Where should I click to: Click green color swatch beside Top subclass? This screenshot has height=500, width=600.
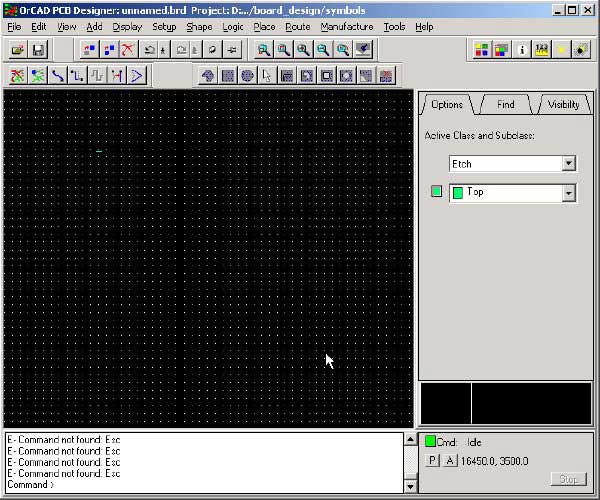click(x=436, y=192)
